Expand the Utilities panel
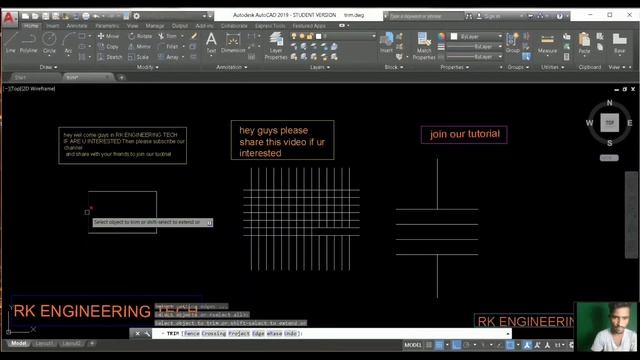This screenshot has width=640, height=360. pos(553,67)
